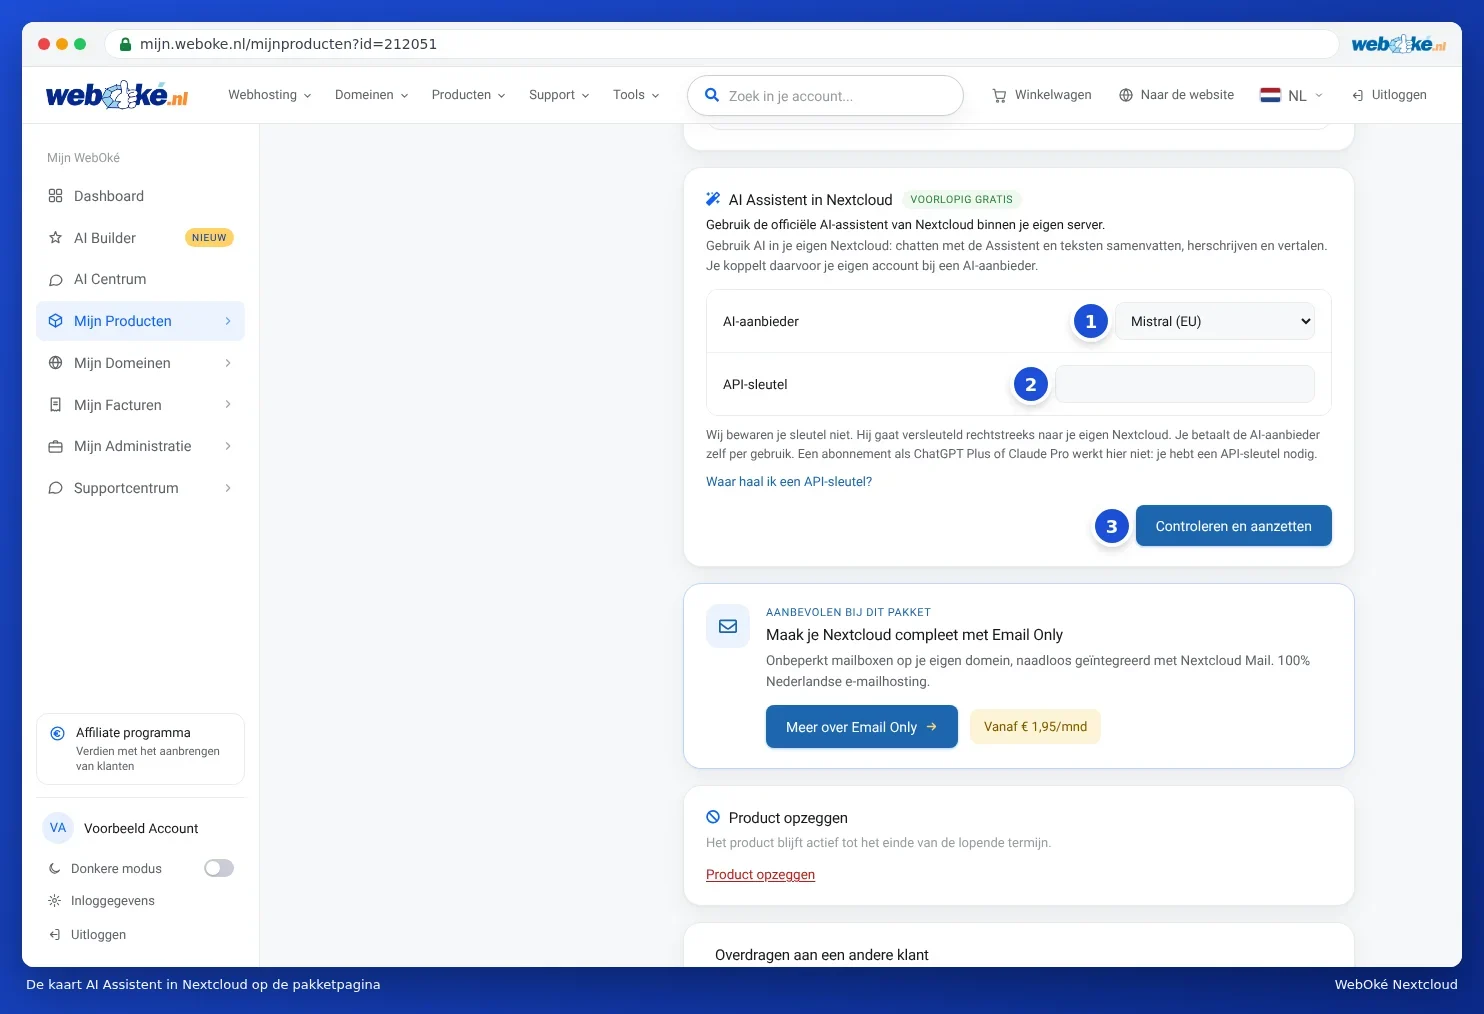Screen dimensions: 1484x1014
Task: Click the AI Builder star icon
Action: tap(56, 238)
